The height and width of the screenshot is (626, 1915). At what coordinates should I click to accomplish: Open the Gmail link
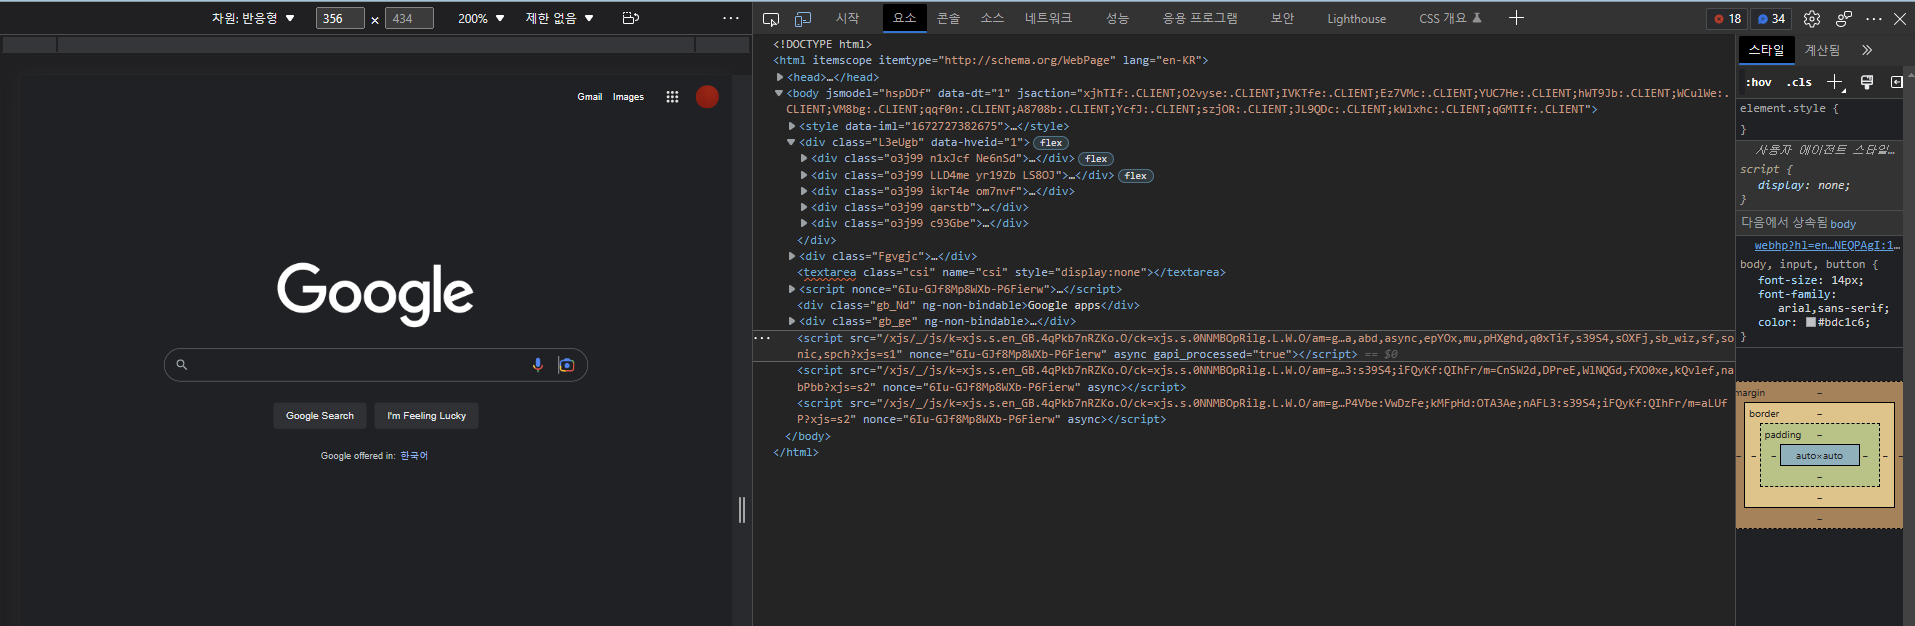(590, 97)
